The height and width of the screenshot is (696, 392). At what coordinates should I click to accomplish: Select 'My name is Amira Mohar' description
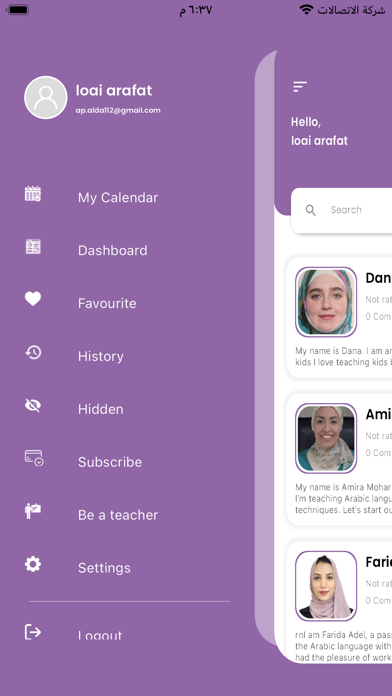pyautogui.click(x=344, y=498)
